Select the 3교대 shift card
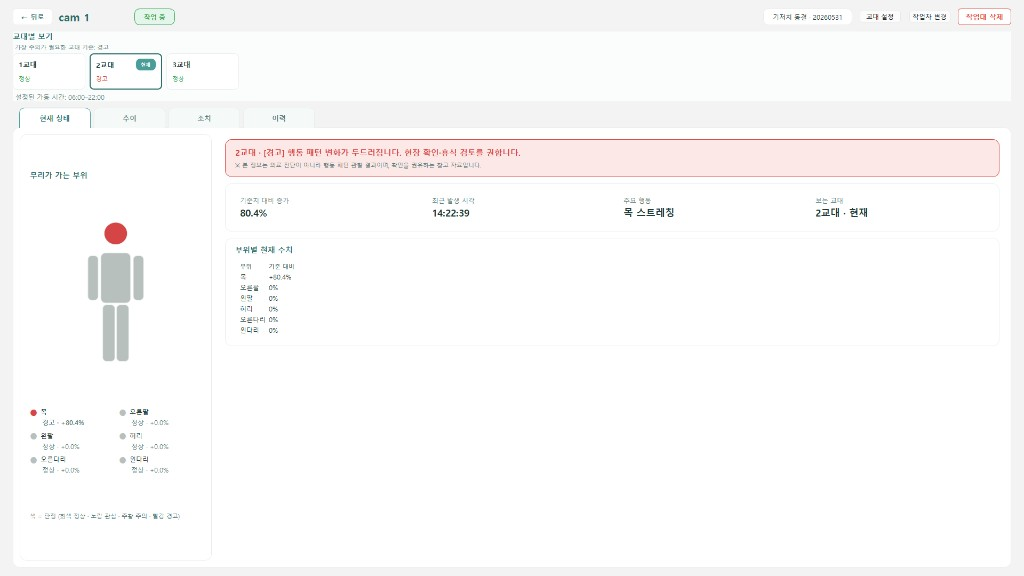 point(202,71)
